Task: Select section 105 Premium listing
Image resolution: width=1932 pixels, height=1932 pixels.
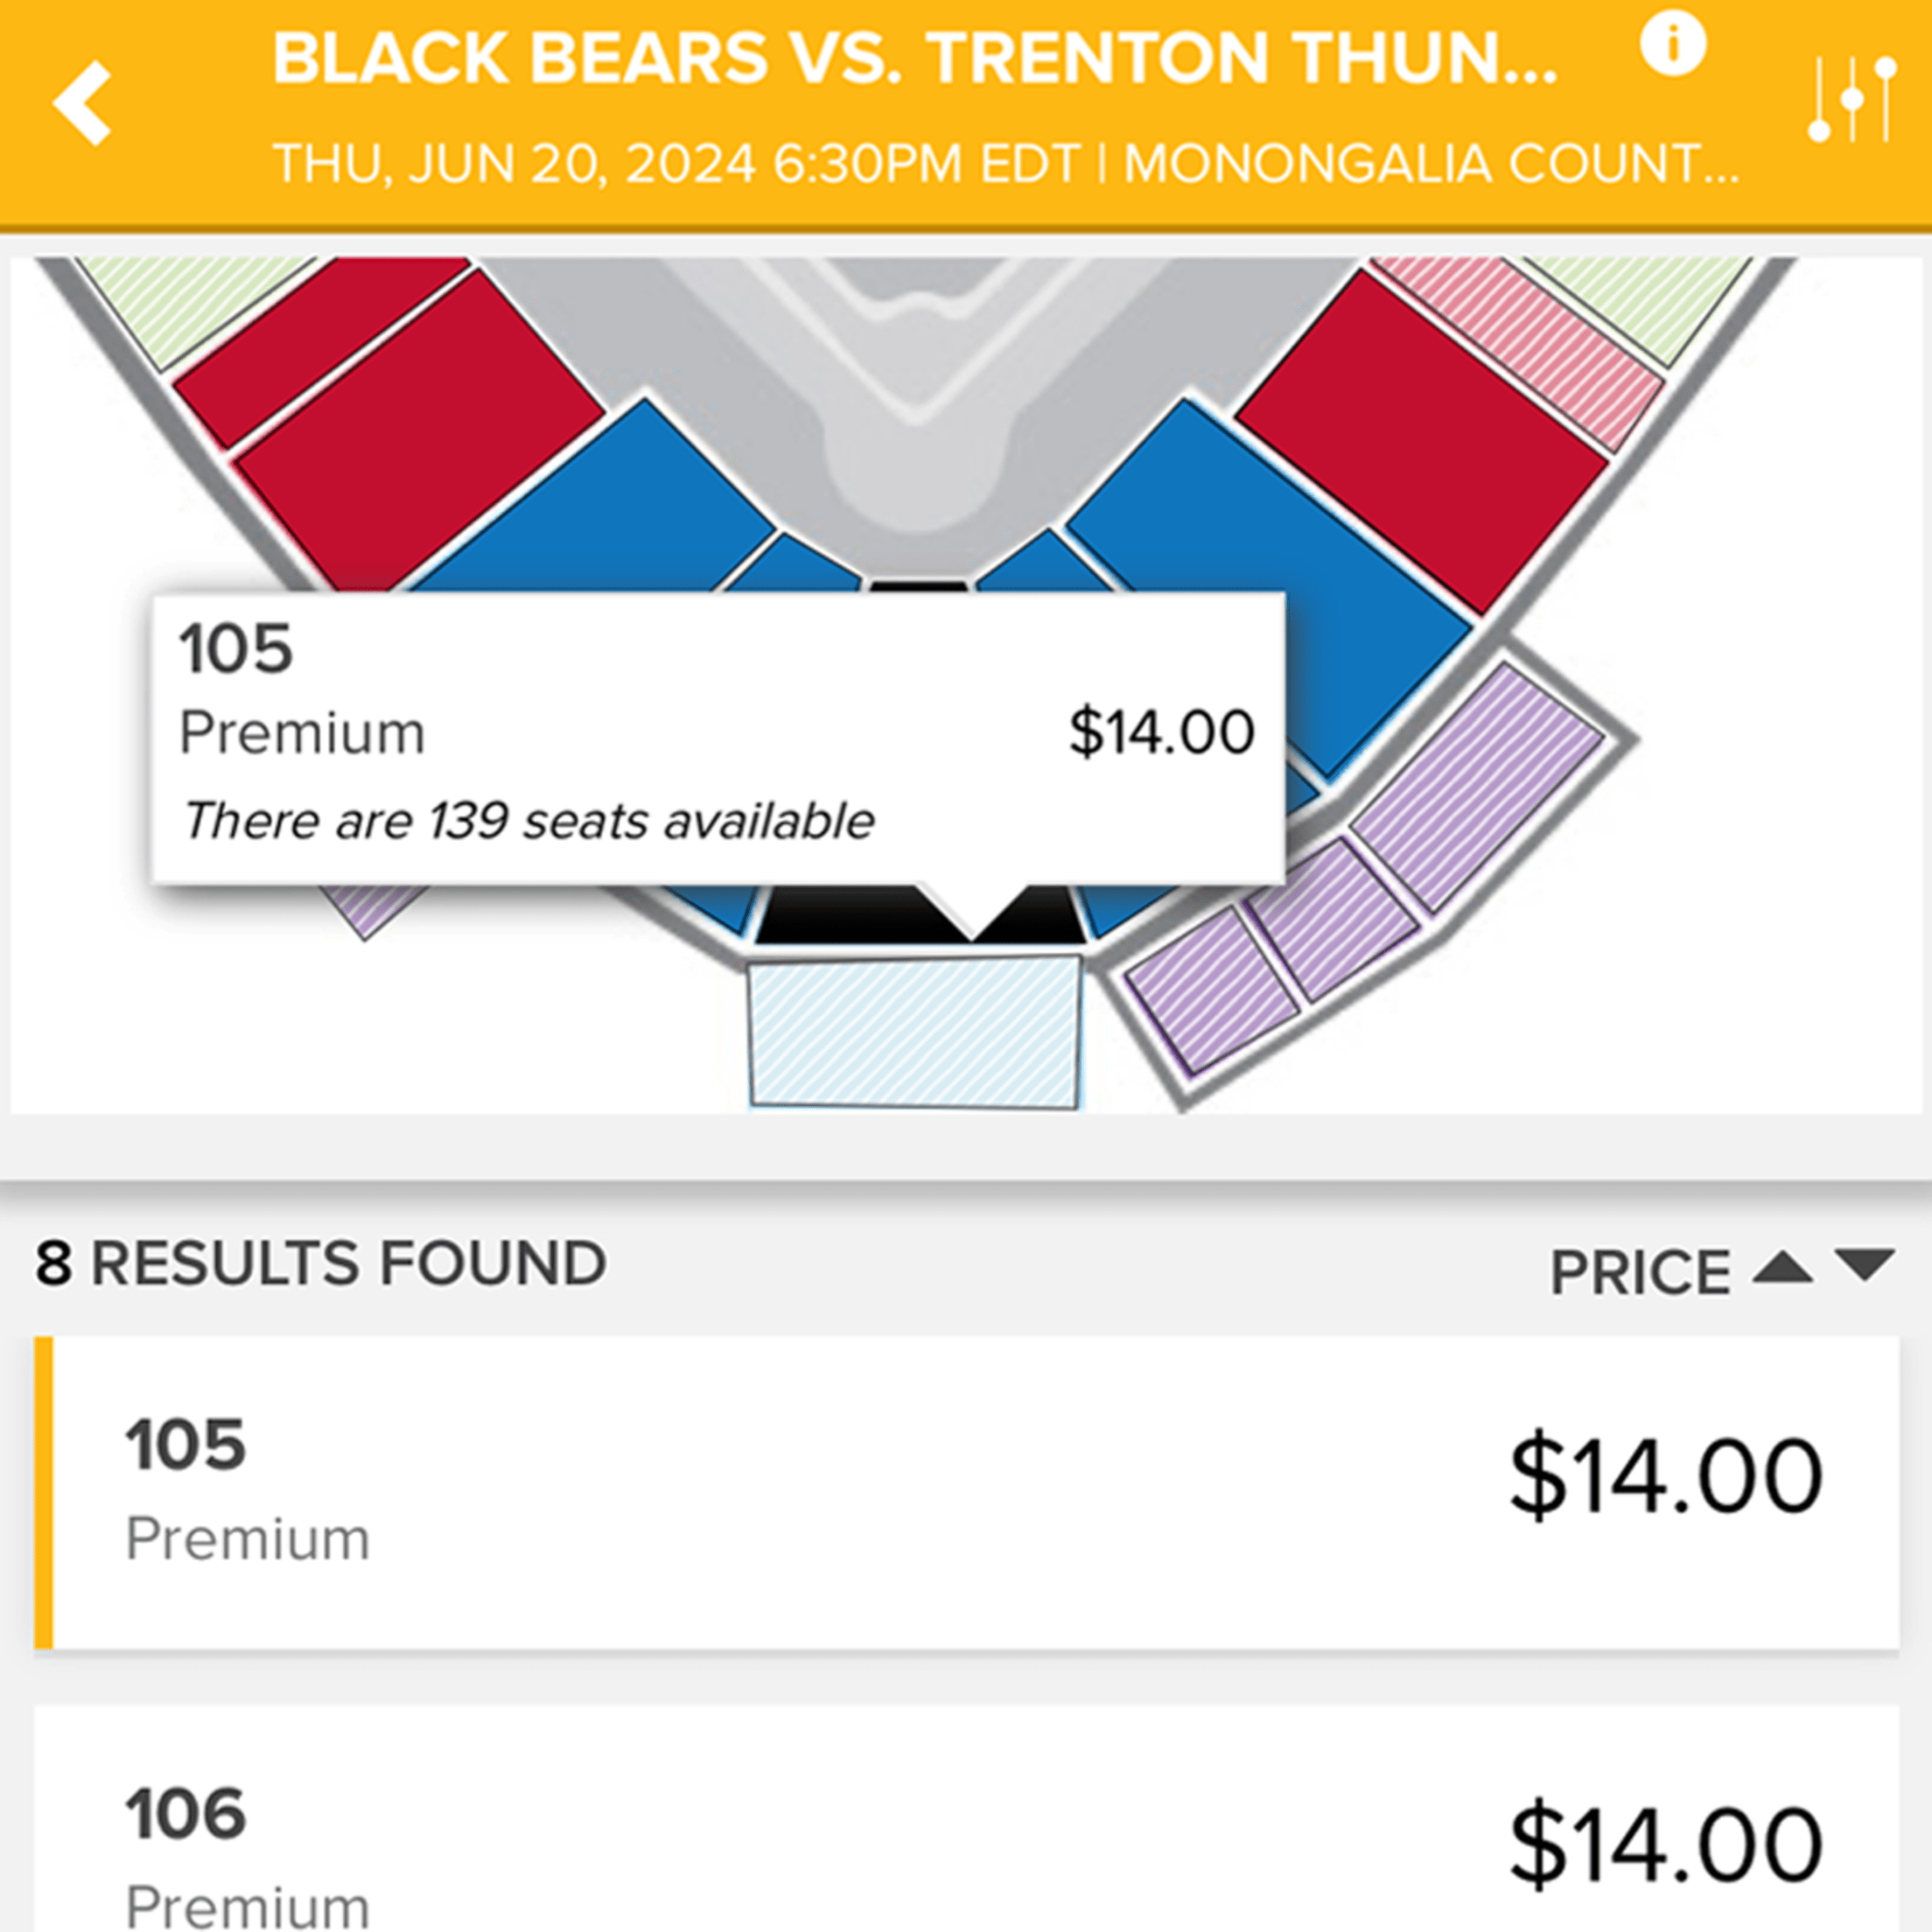Action: (966, 1492)
